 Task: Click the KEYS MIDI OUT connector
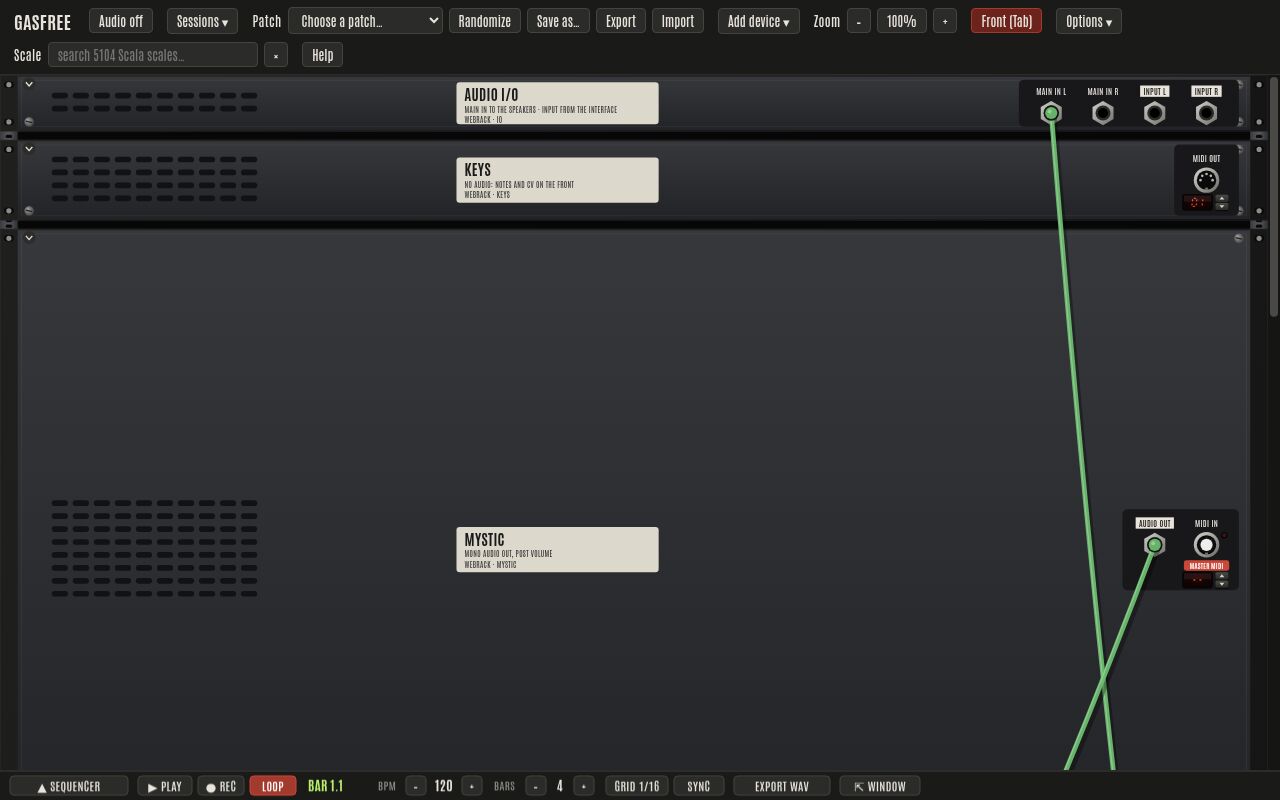coord(1207,180)
